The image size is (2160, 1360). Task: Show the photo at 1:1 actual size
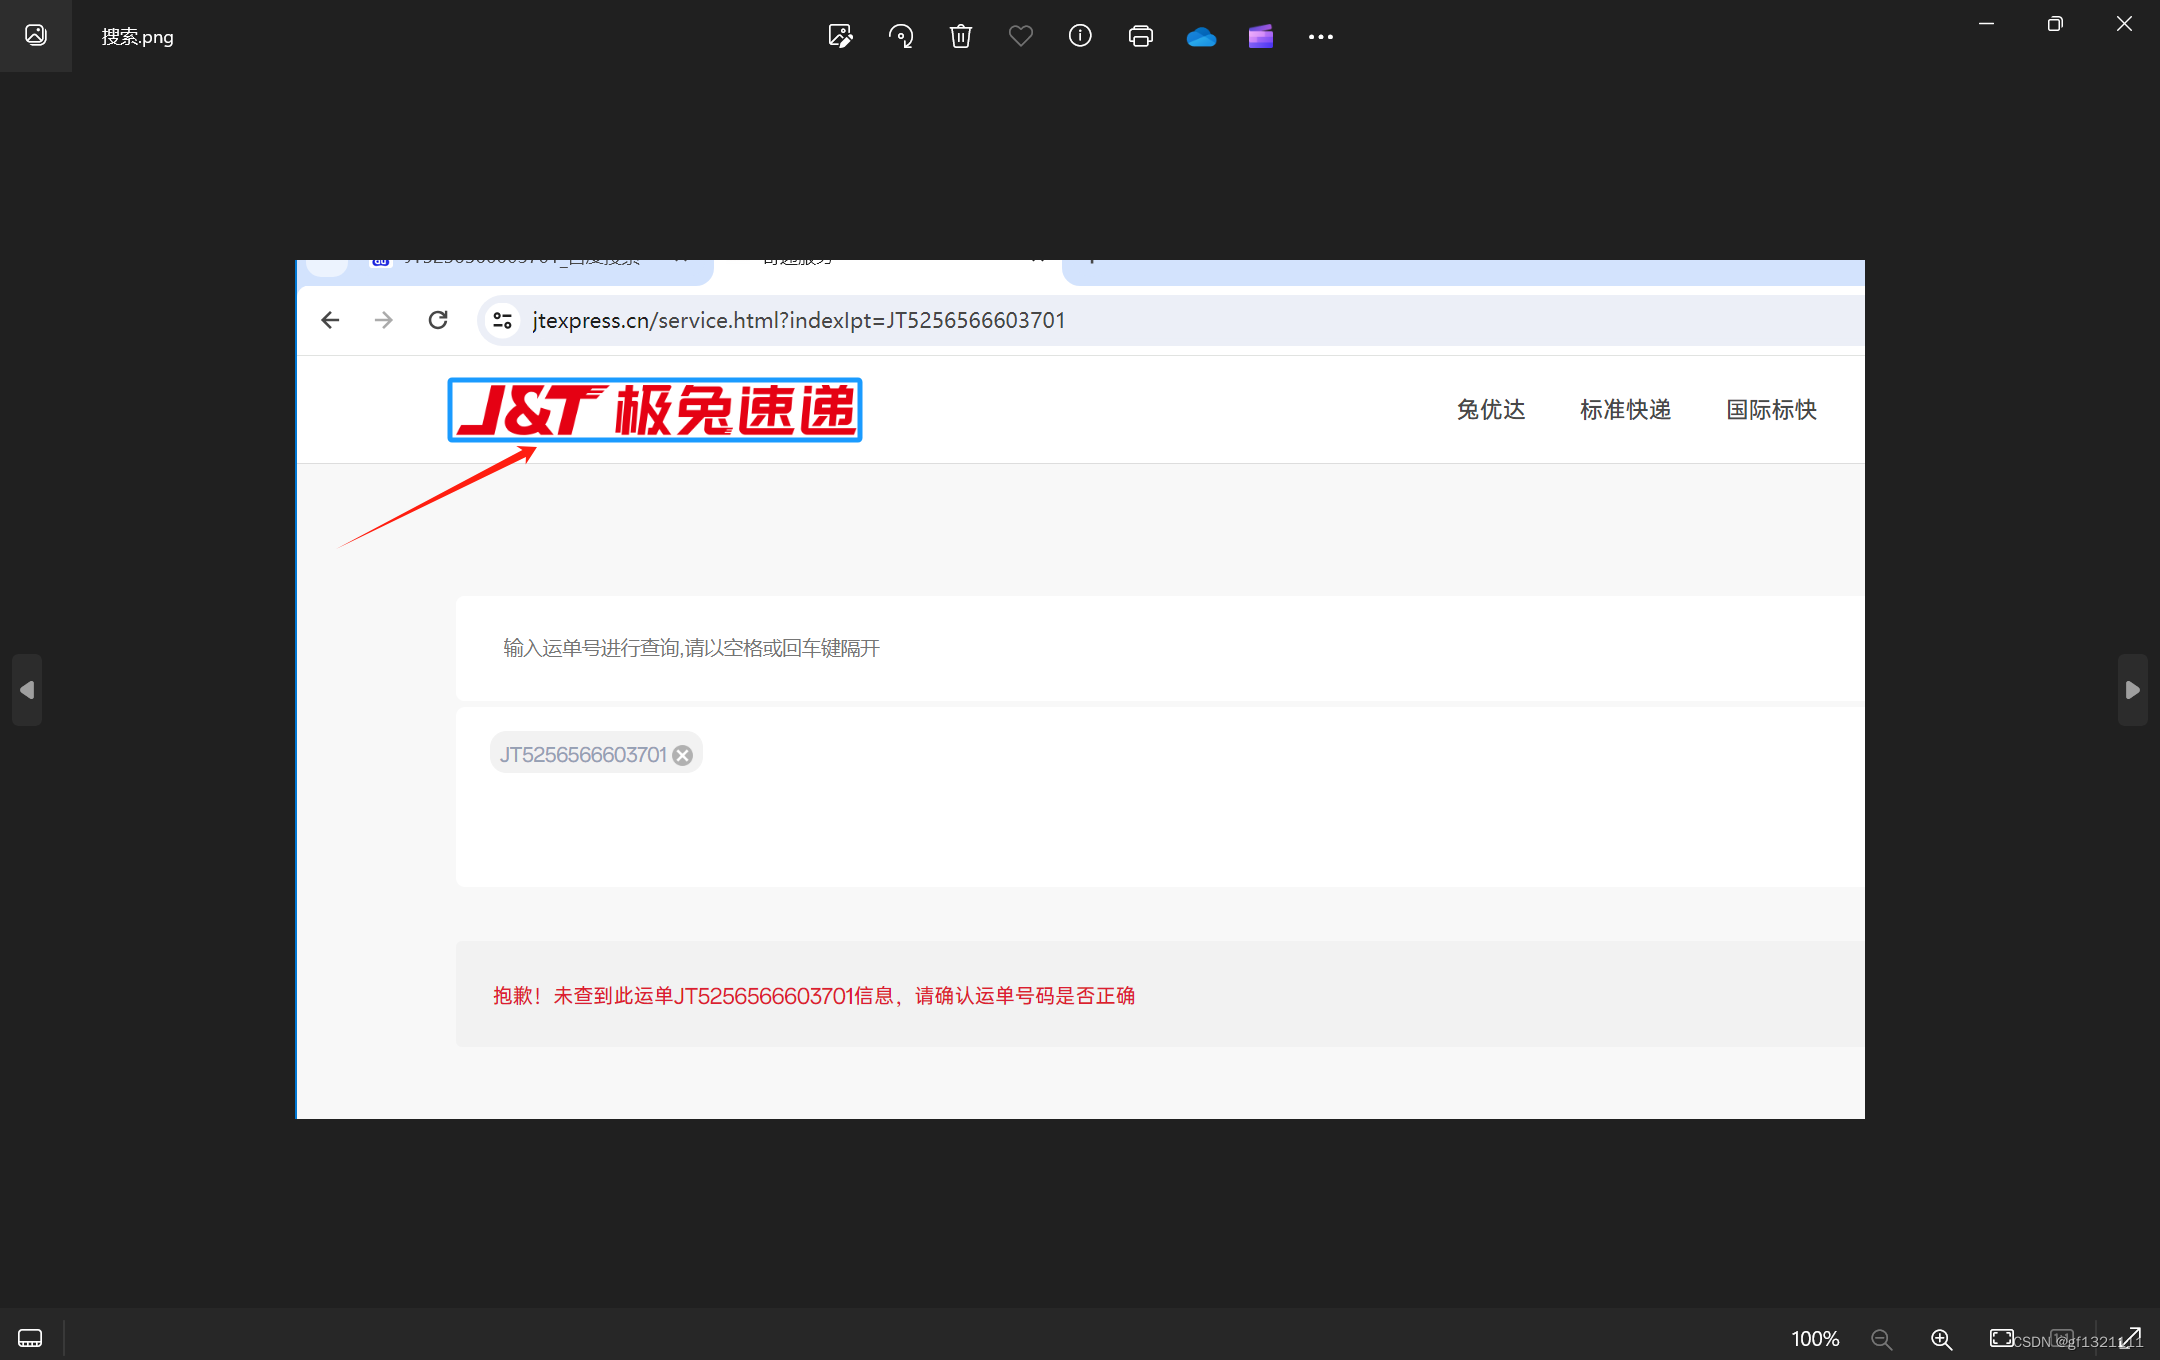click(x=2061, y=1338)
